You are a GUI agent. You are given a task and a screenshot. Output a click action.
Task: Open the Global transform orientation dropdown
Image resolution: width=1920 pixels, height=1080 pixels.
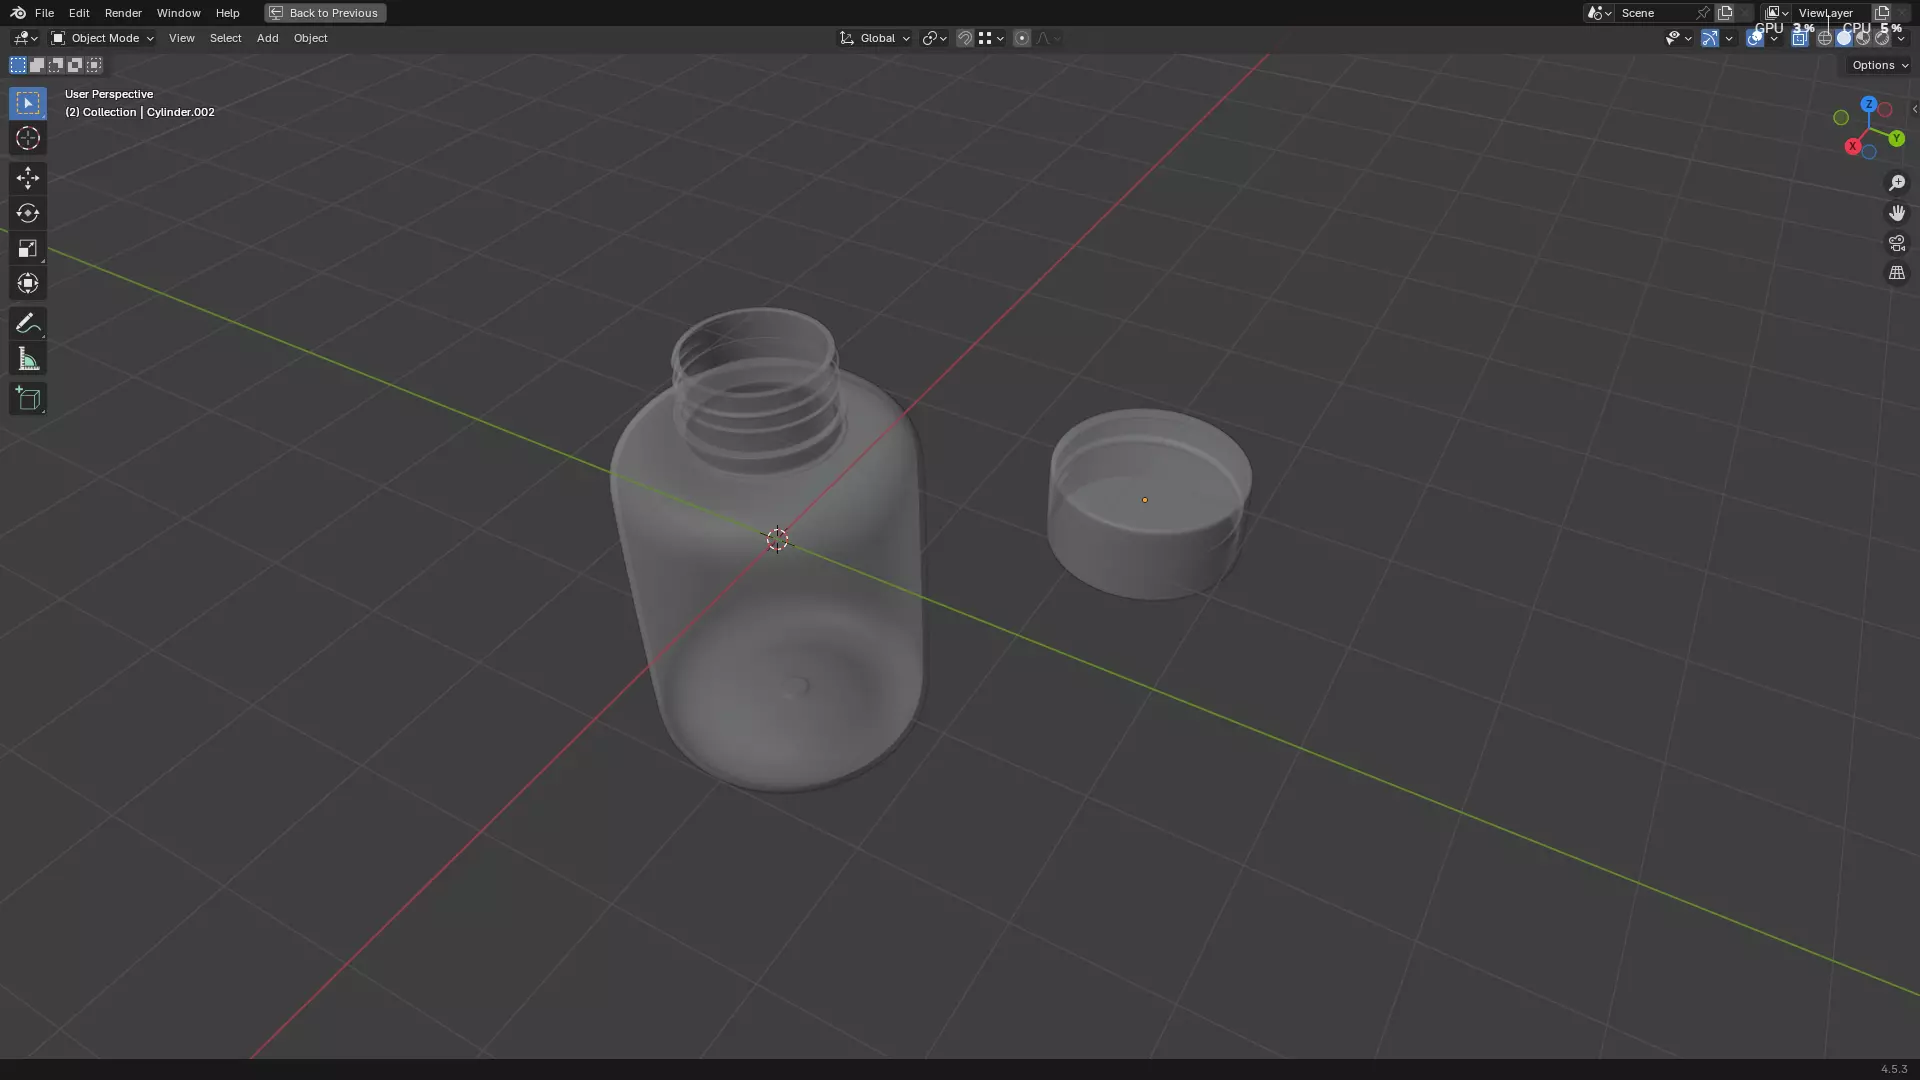point(874,38)
